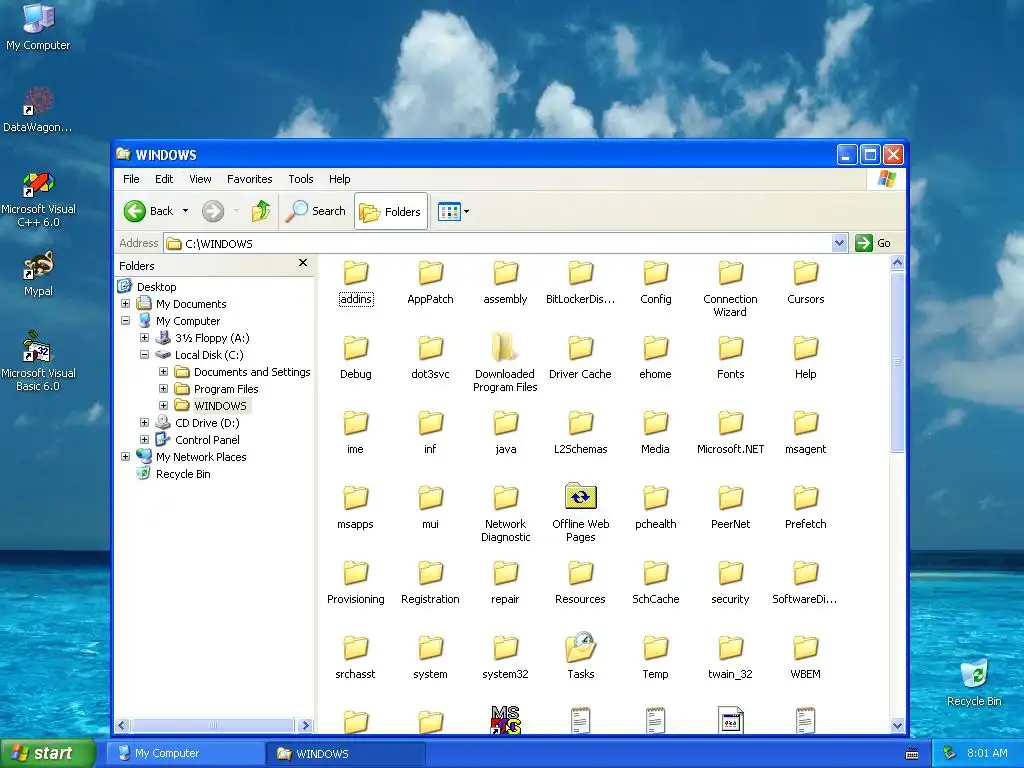Screen dimensions: 1024x768
Task: Collapse Local Disk (C:) node
Action: pyautogui.click(x=144, y=355)
